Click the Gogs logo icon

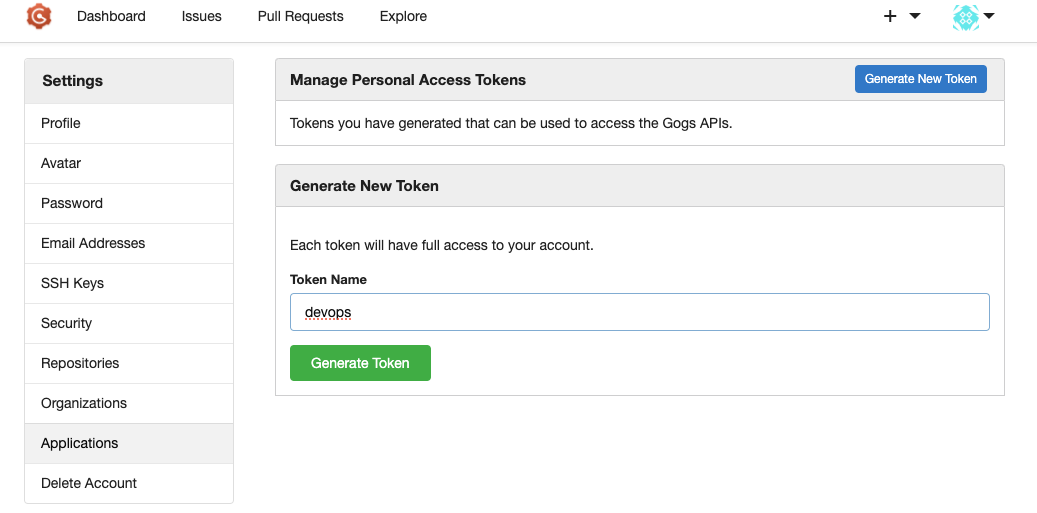pyautogui.click(x=39, y=16)
